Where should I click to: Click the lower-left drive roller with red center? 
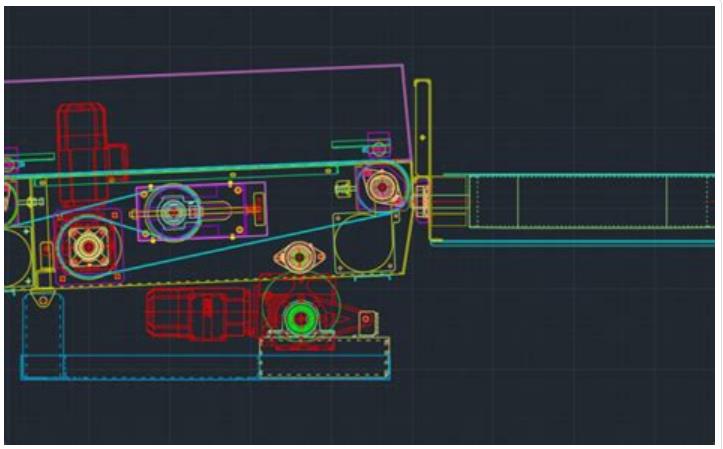pyautogui.click(x=88, y=245)
